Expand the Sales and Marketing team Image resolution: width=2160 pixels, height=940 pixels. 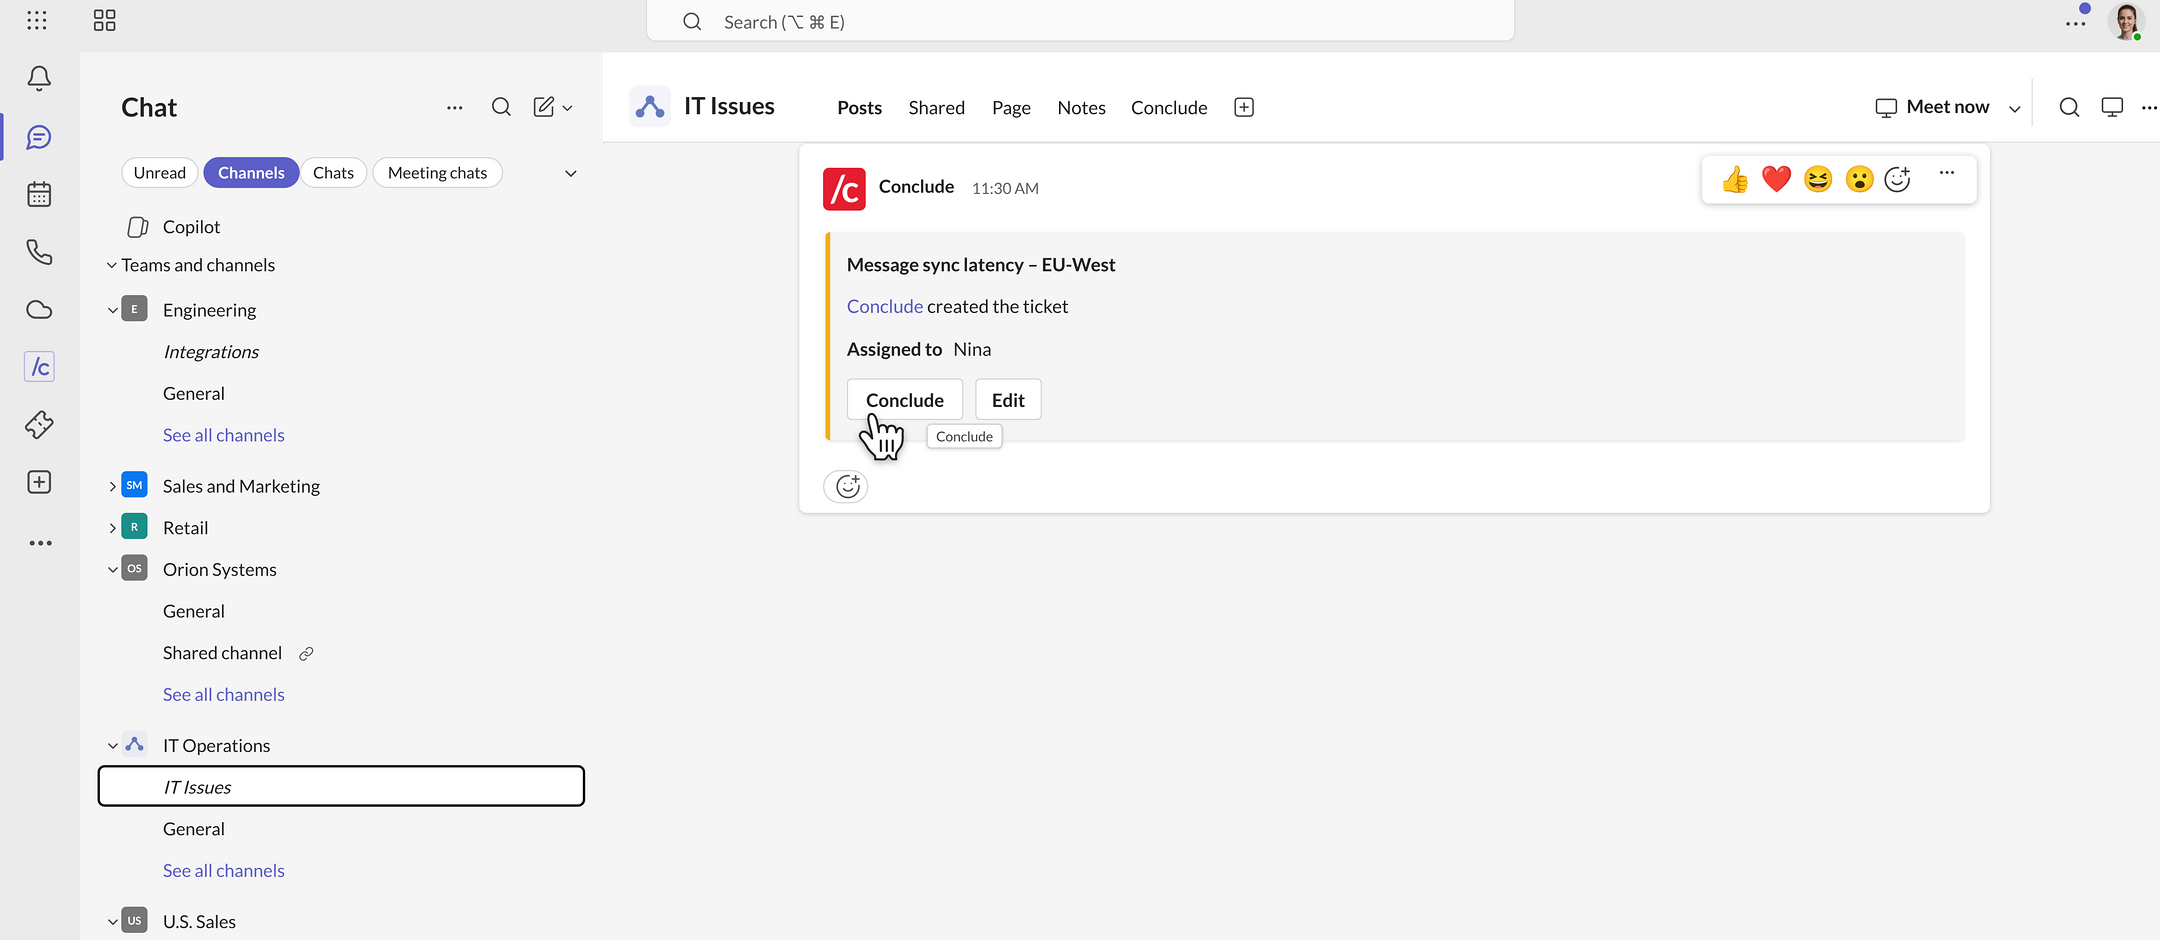[x=113, y=486]
